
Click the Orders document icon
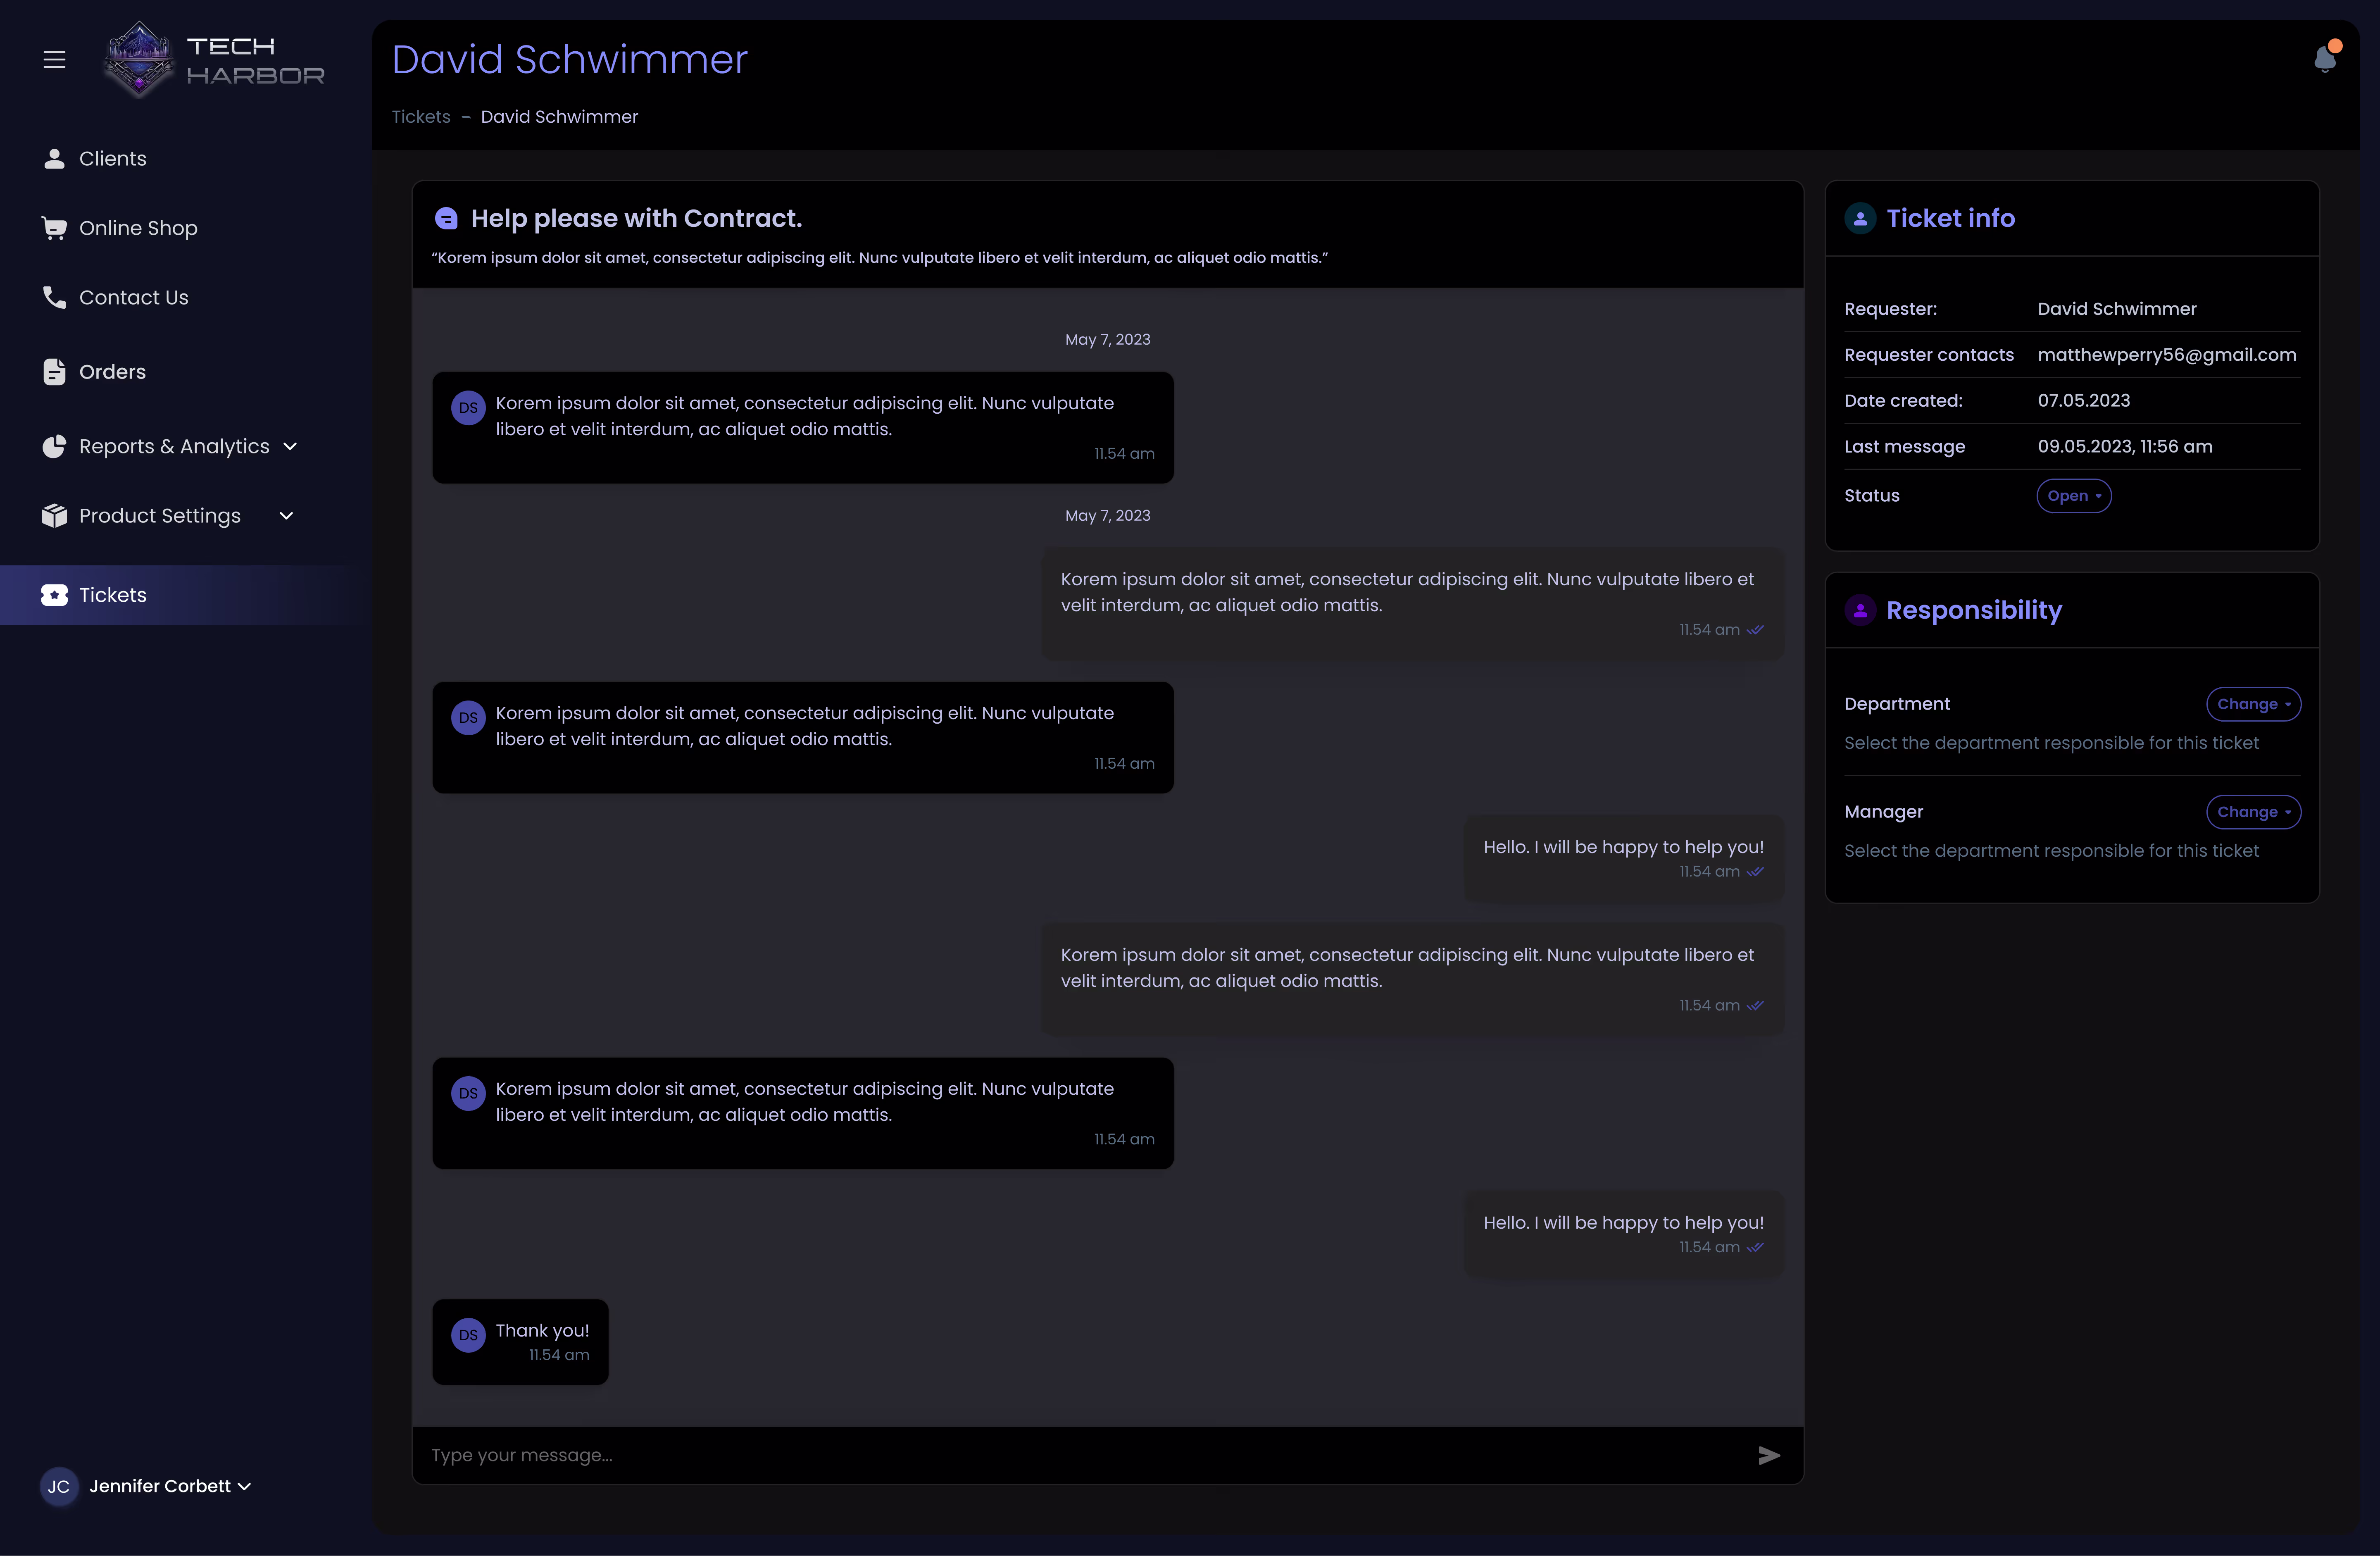[54, 372]
